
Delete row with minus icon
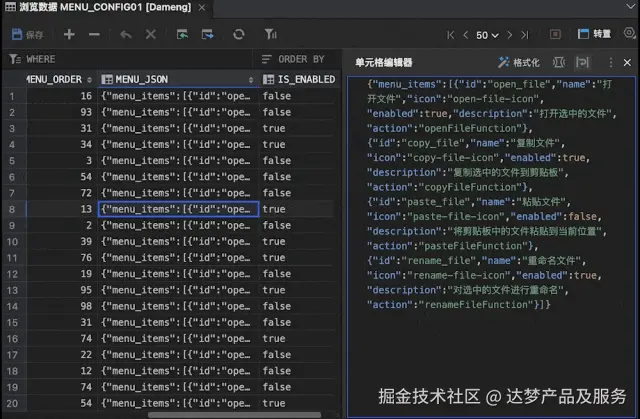click(x=94, y=35)
